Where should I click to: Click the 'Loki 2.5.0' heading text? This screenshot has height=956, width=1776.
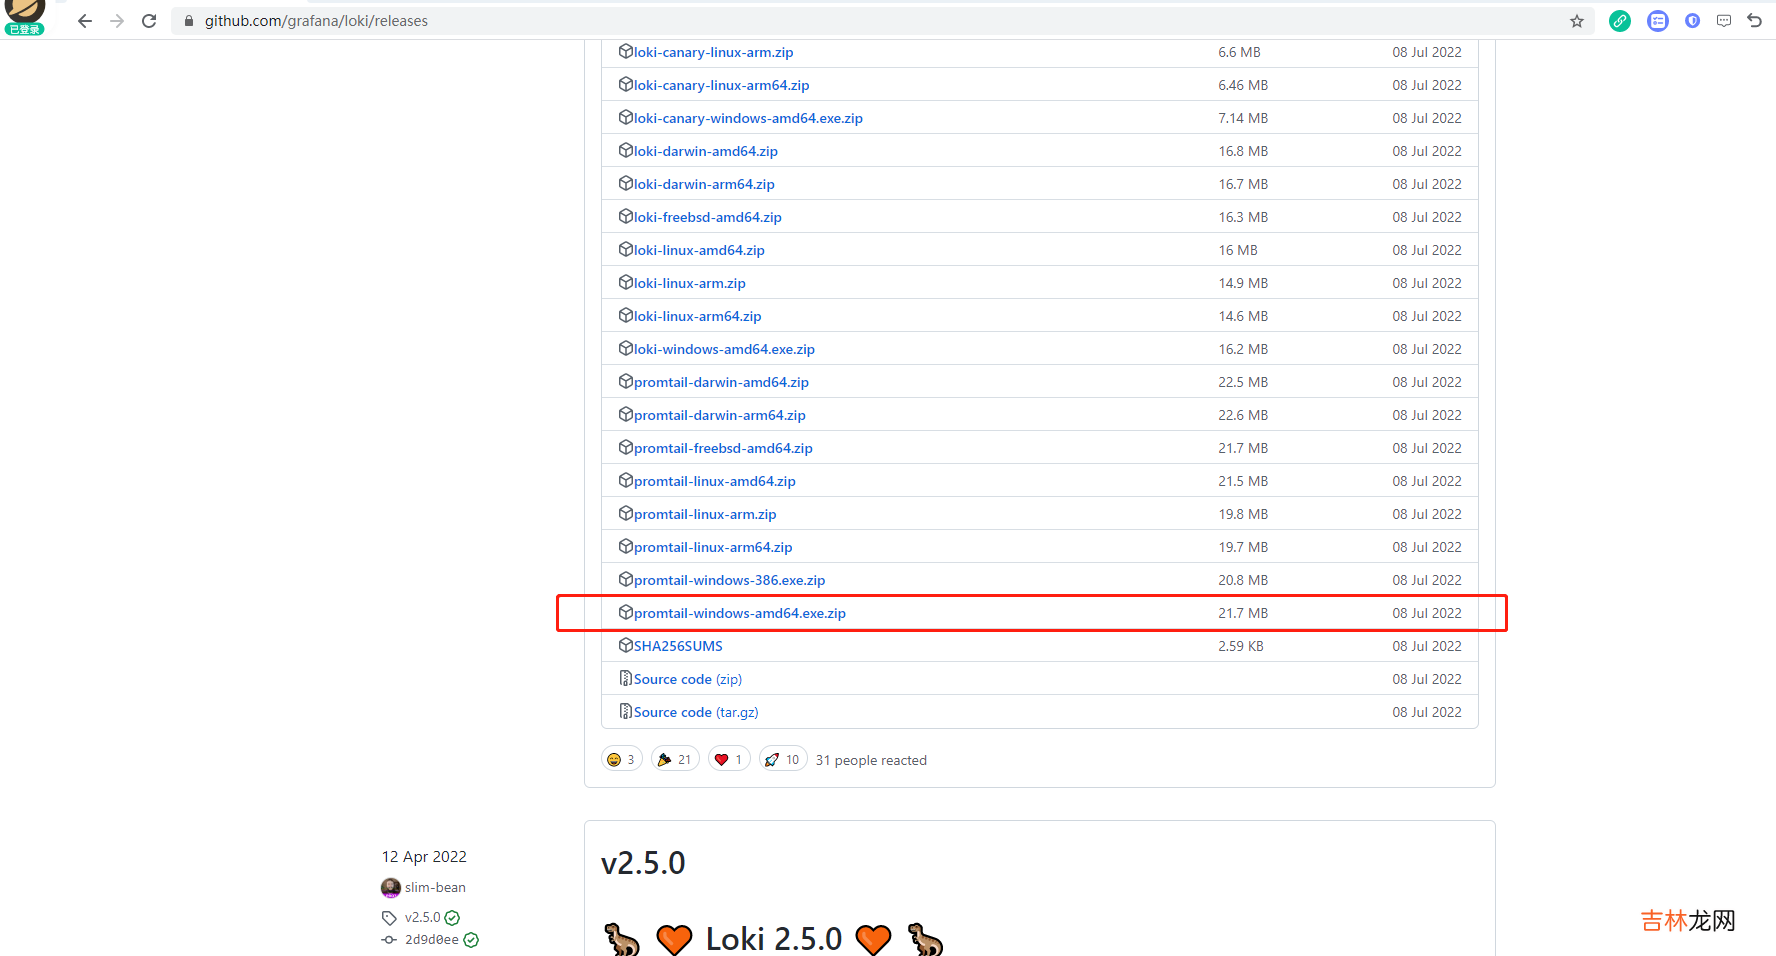[774, 939]
